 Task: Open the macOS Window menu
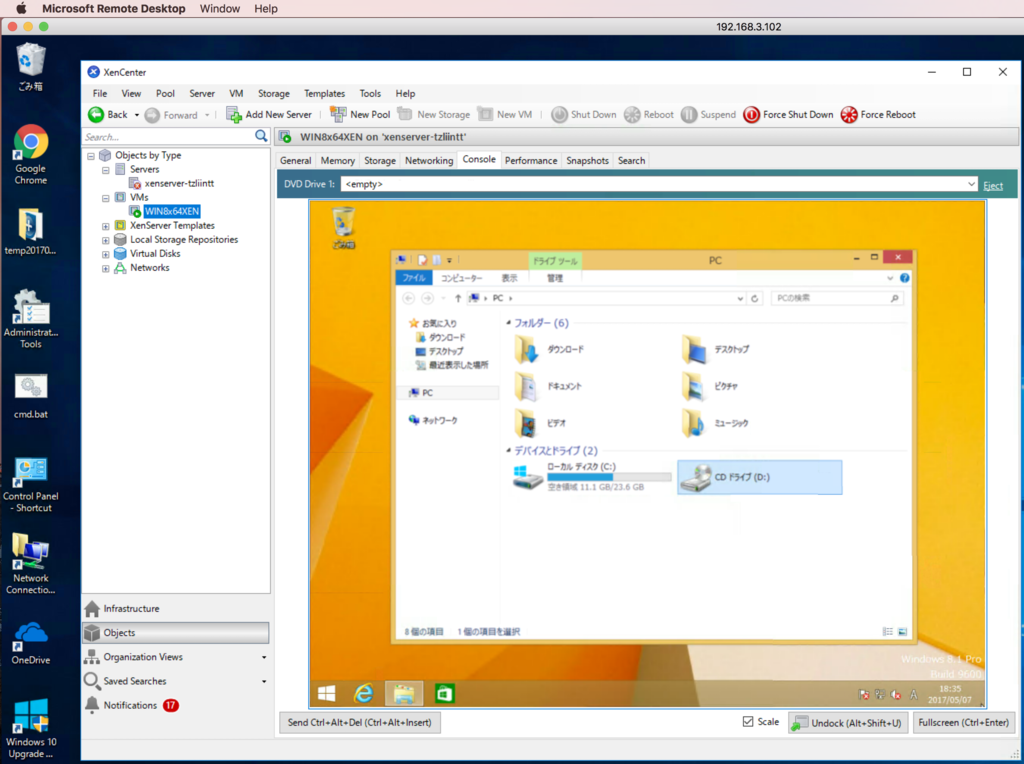(x=219, y=8)
